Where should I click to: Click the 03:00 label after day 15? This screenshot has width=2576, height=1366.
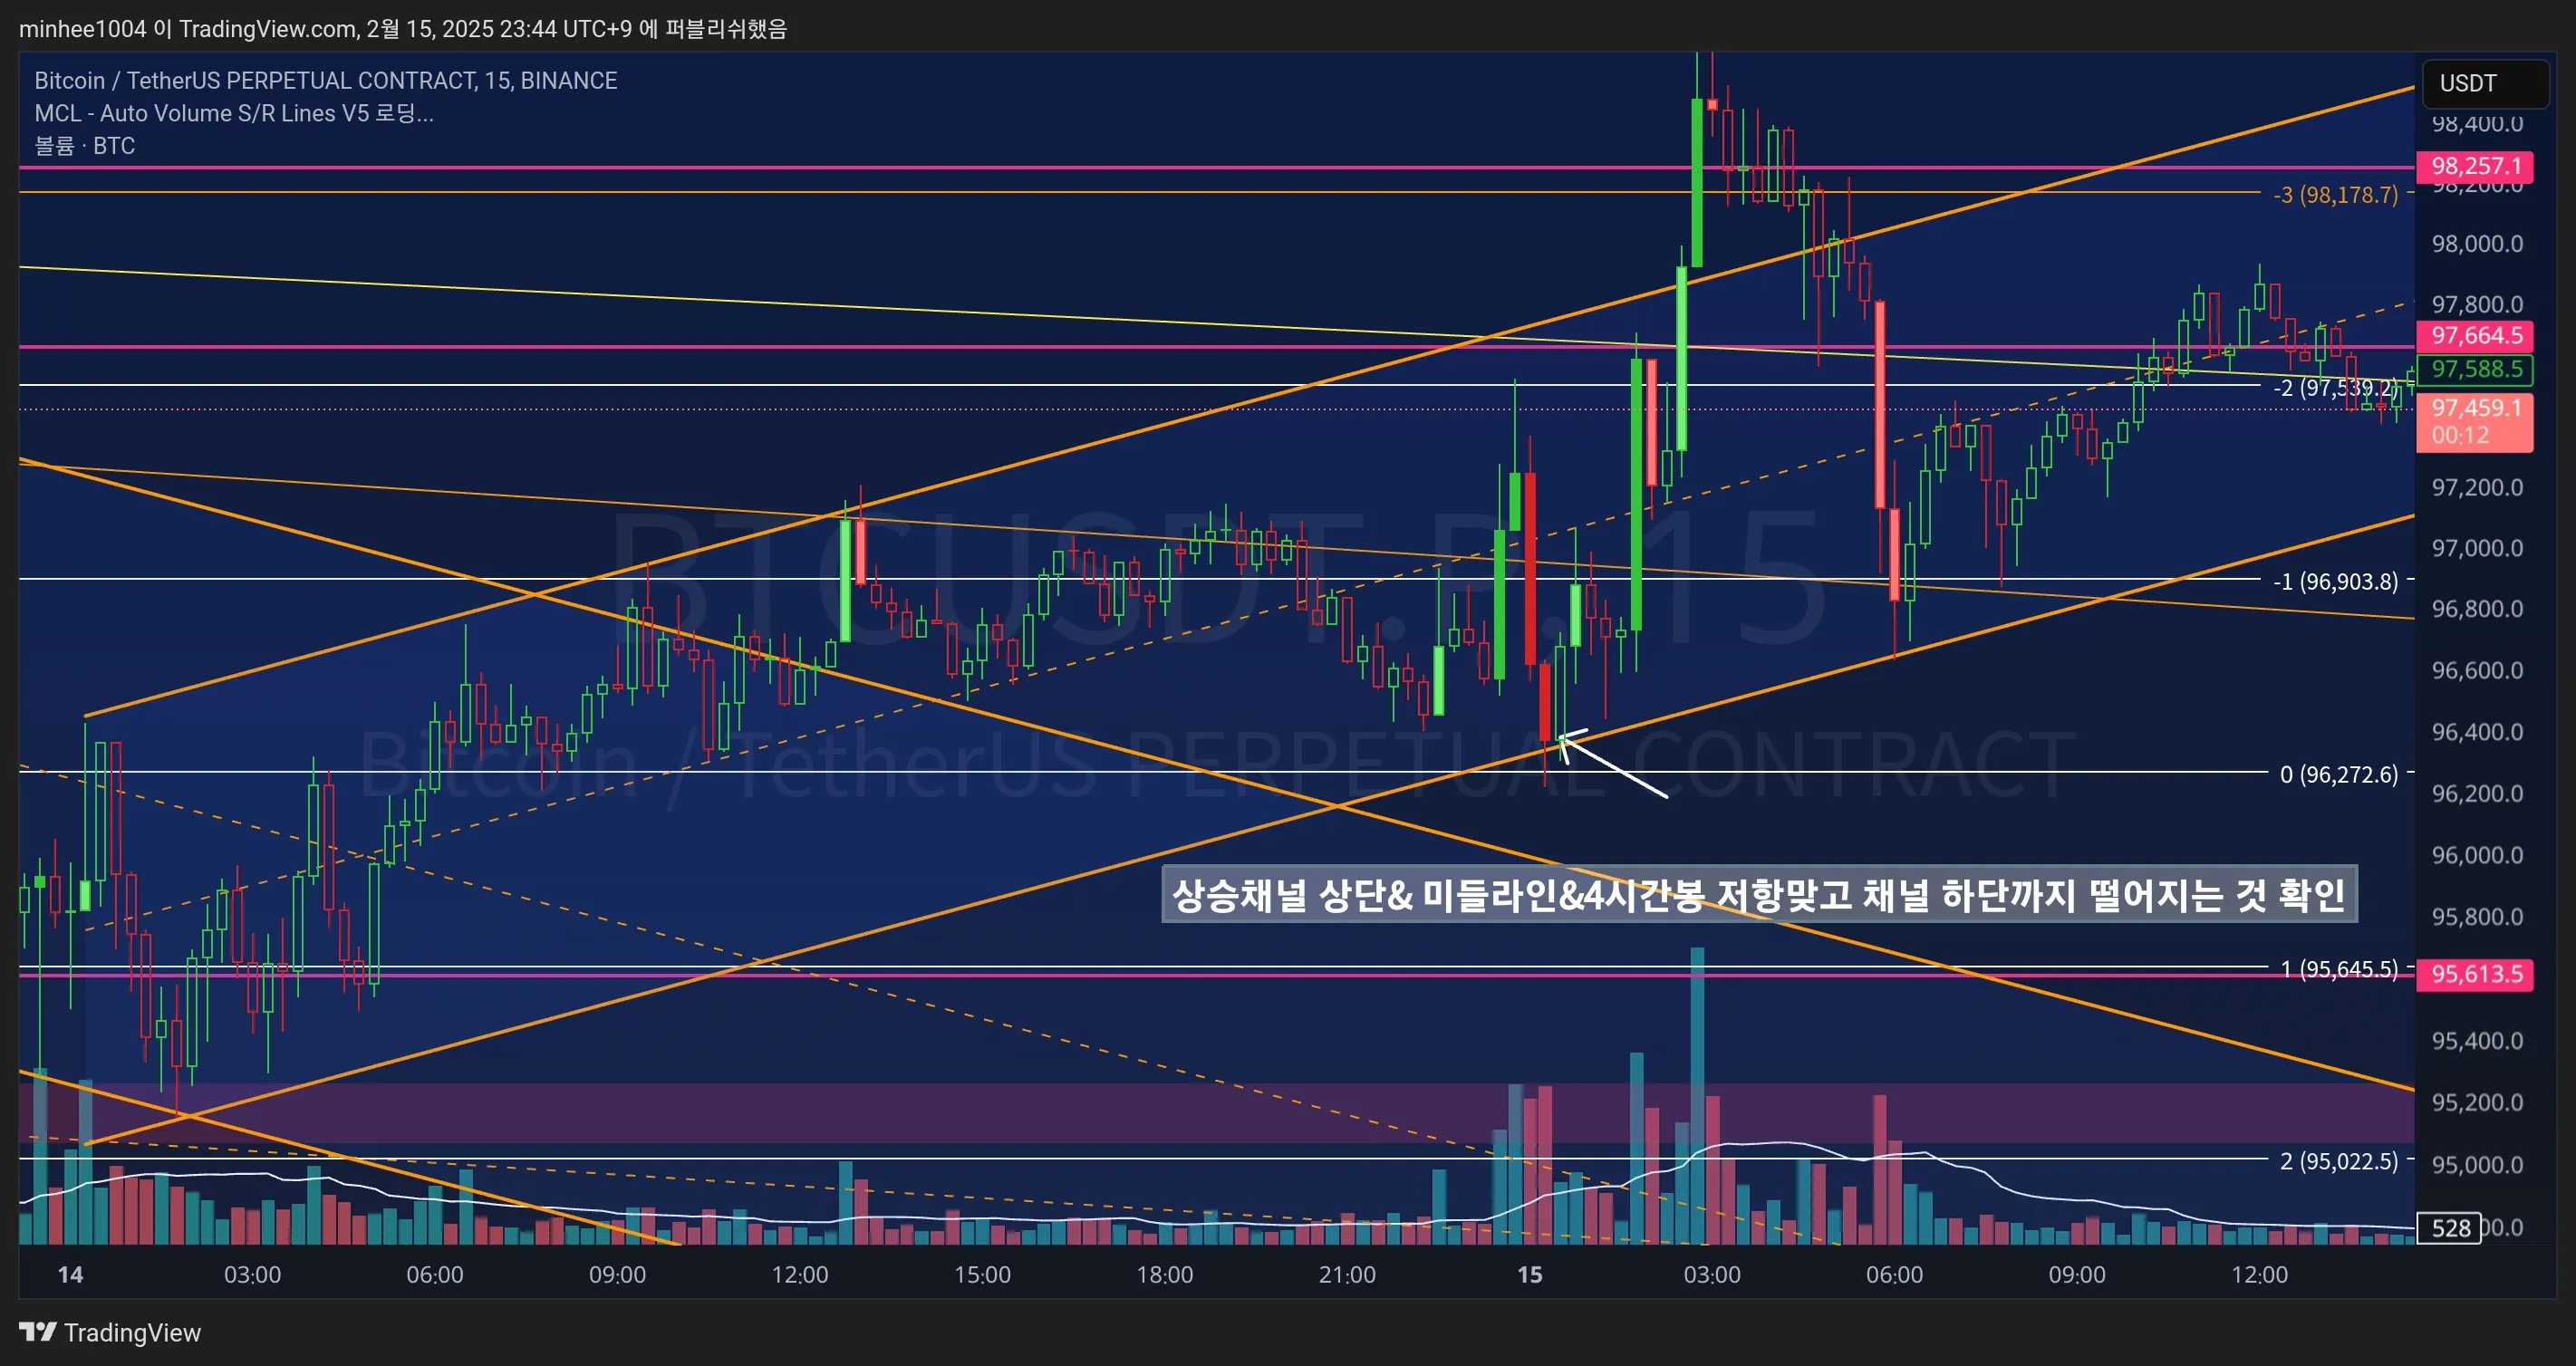(x=1712, y=1275)
